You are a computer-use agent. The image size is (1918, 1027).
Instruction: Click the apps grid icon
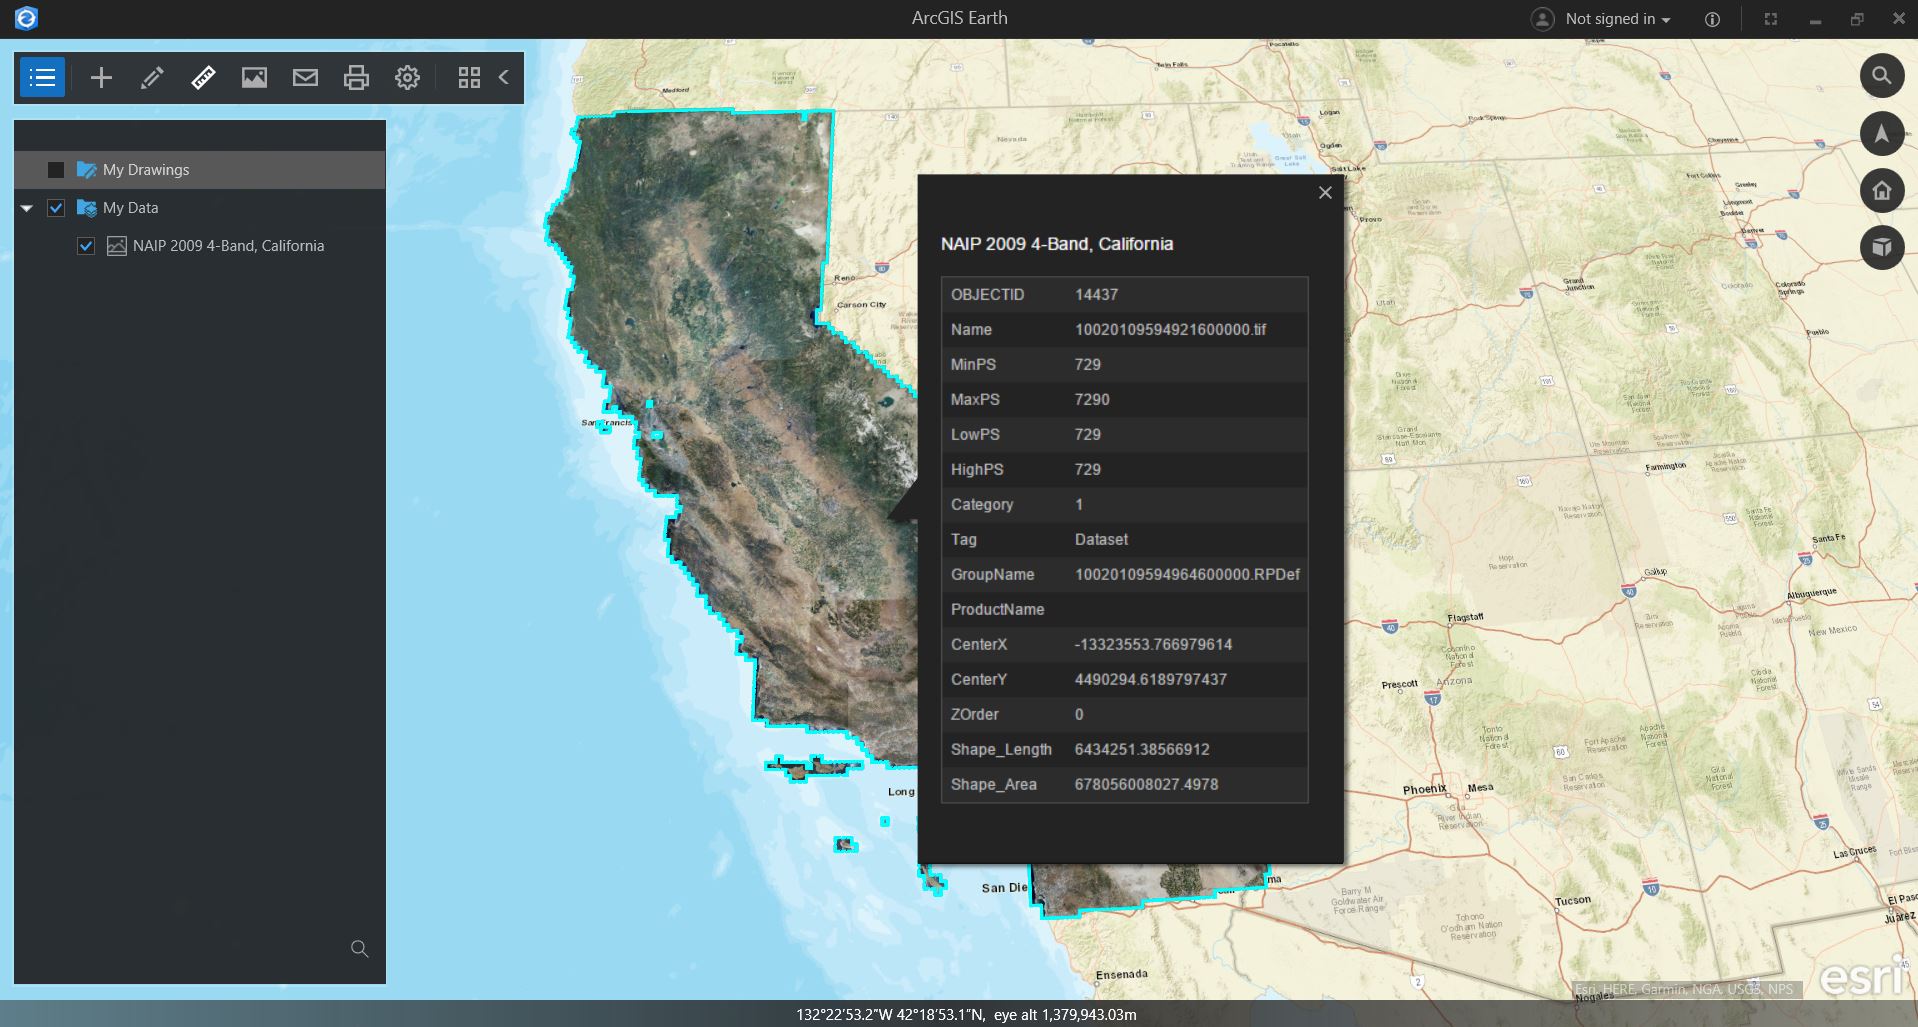pyautogui.click(x=469, y=77)
